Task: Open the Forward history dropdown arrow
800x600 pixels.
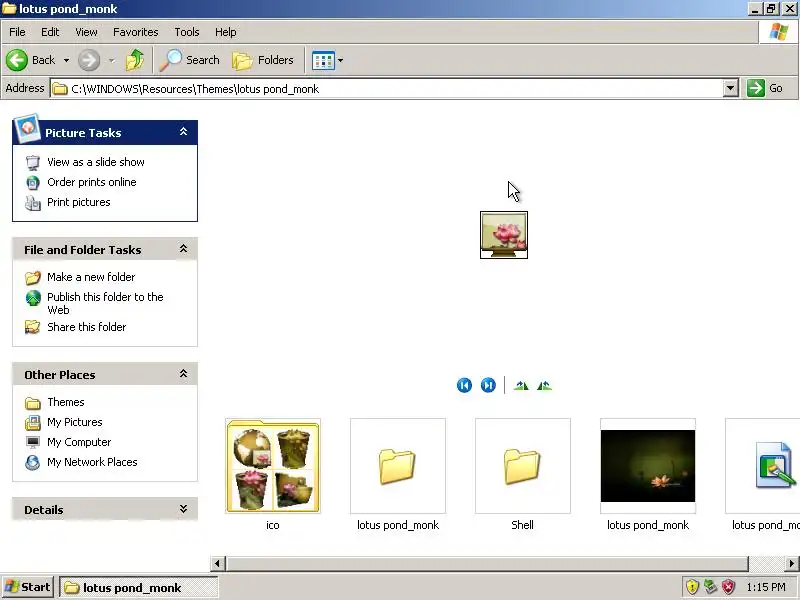Action: pos(112,60)
